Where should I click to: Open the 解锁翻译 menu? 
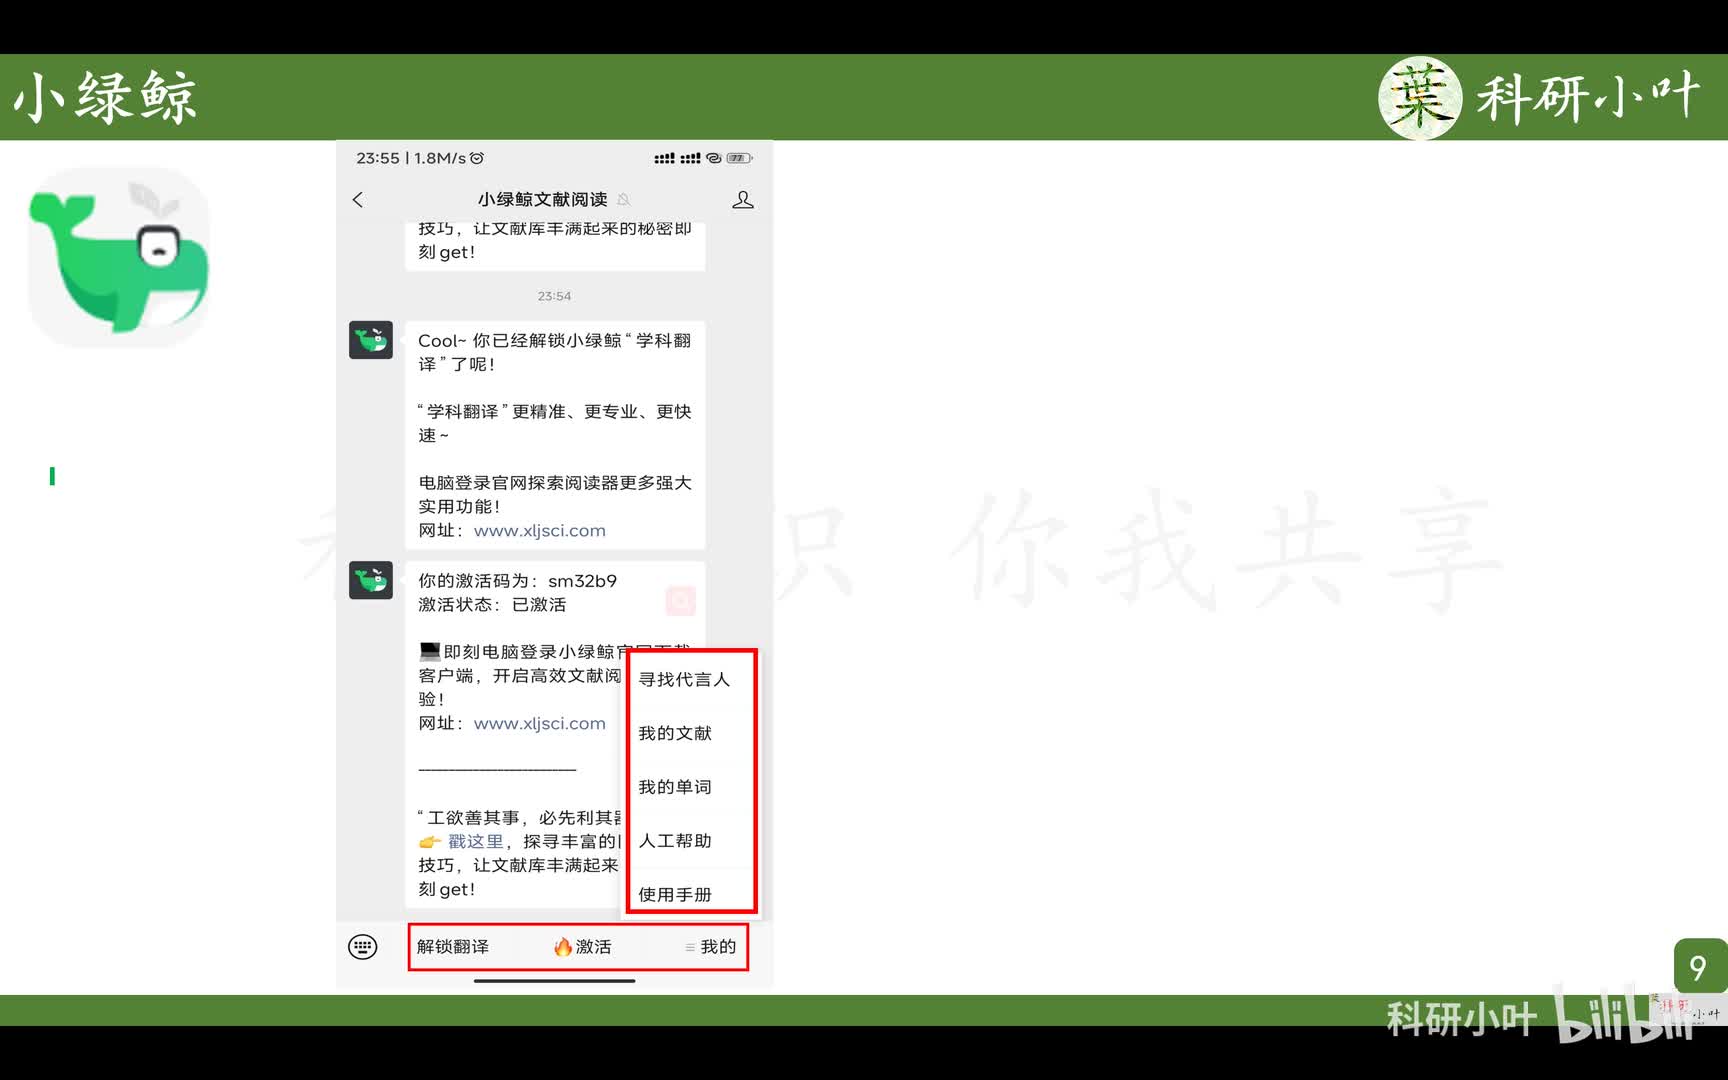453,946
